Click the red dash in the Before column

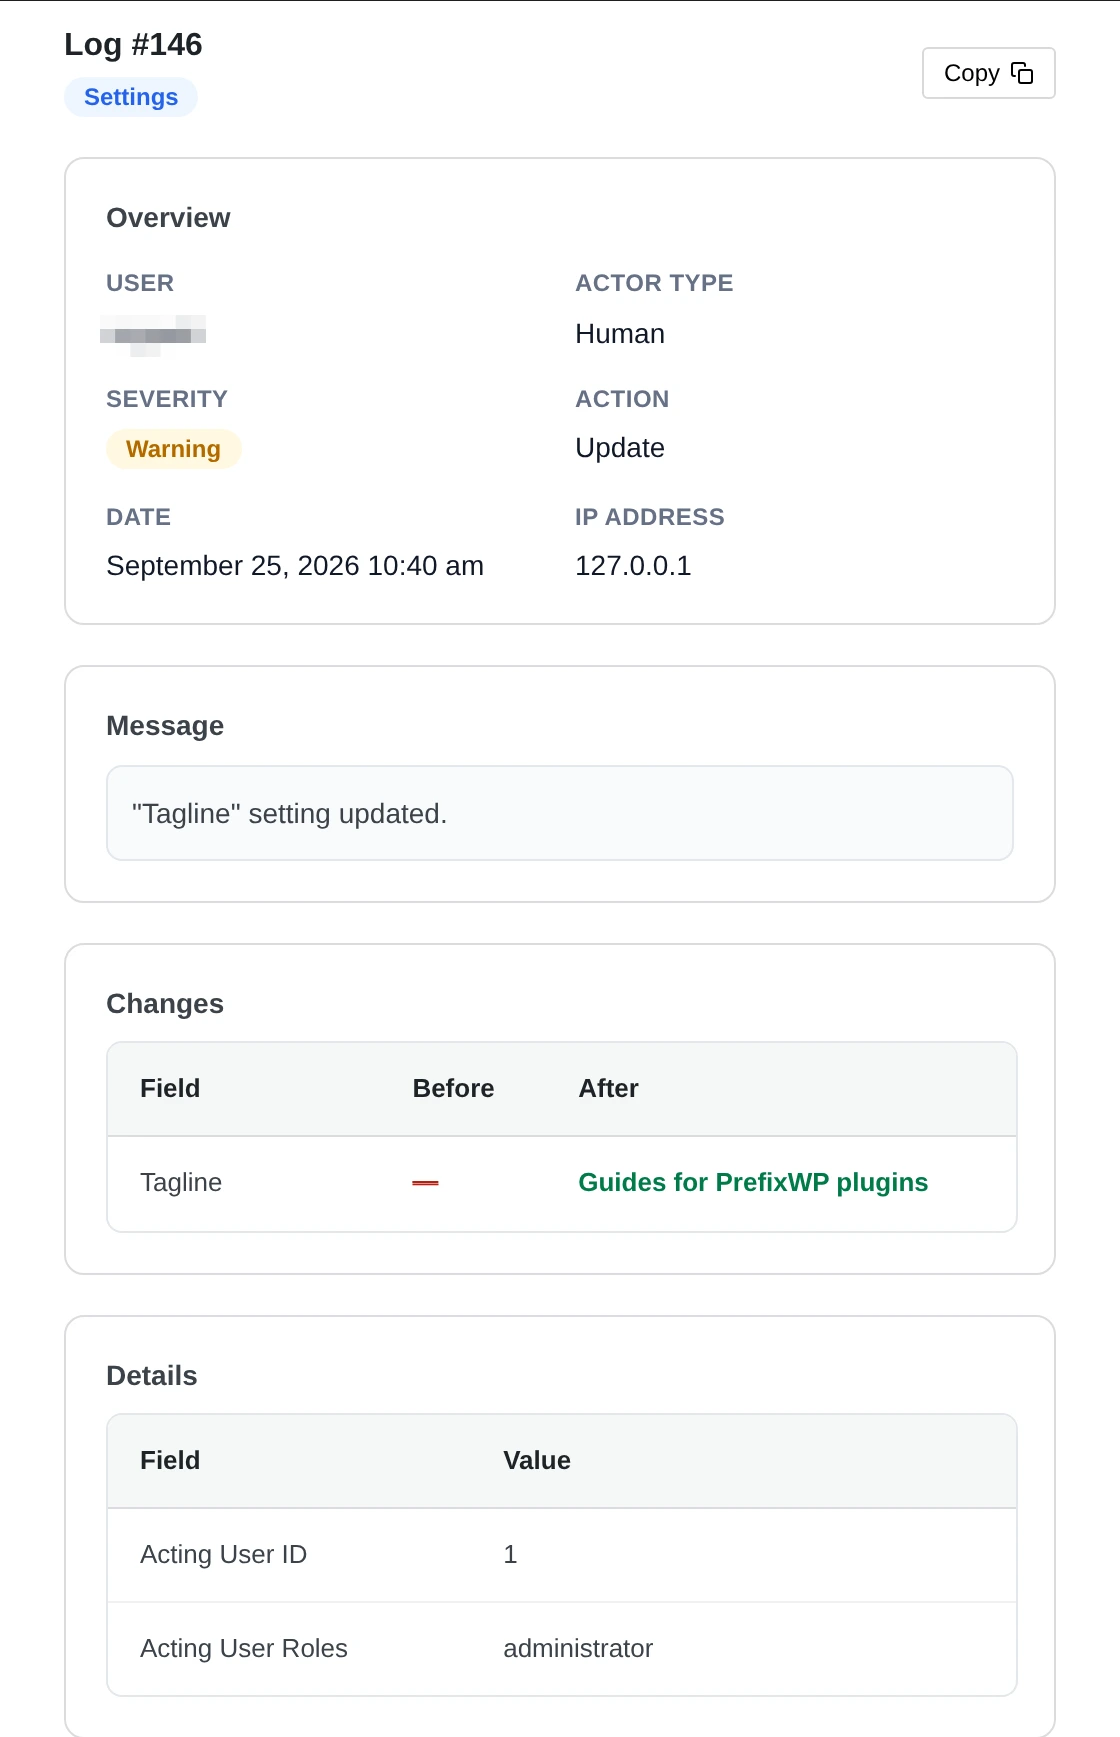tap(425, 1183)
